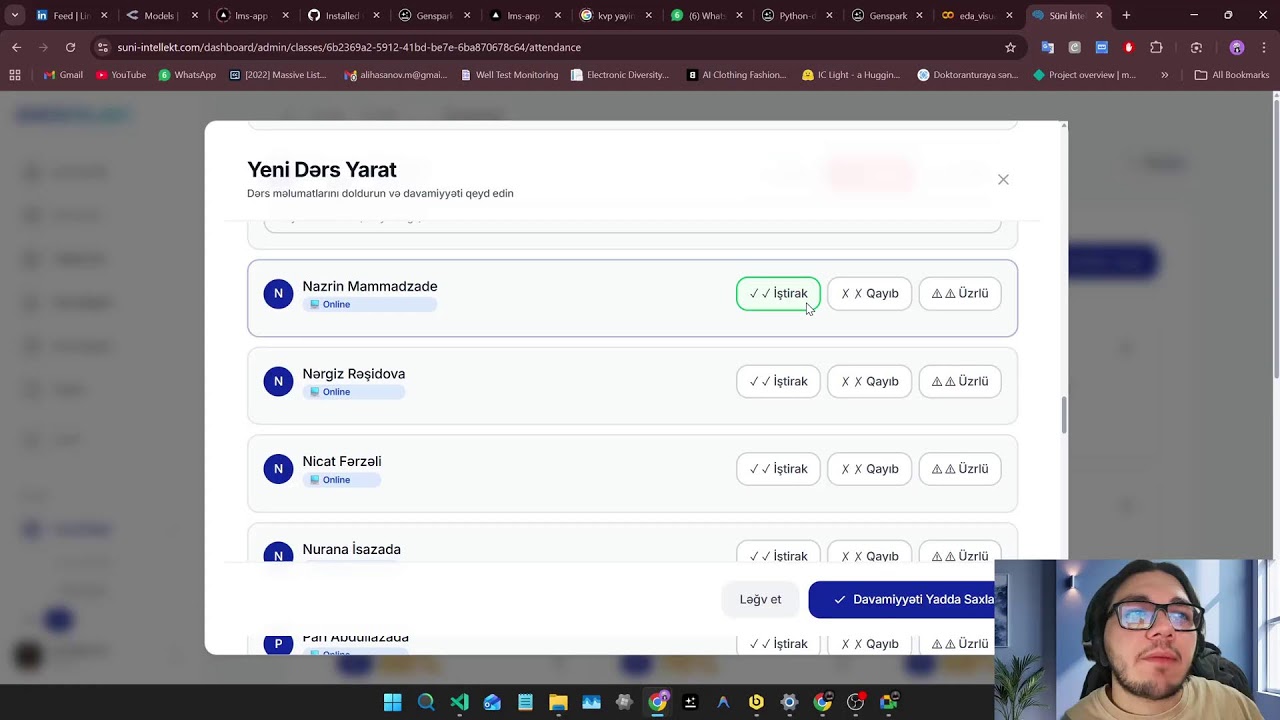This screenshot has height=720, width=1280.
Task: Open the Windows Start menu
Action: 392,702
